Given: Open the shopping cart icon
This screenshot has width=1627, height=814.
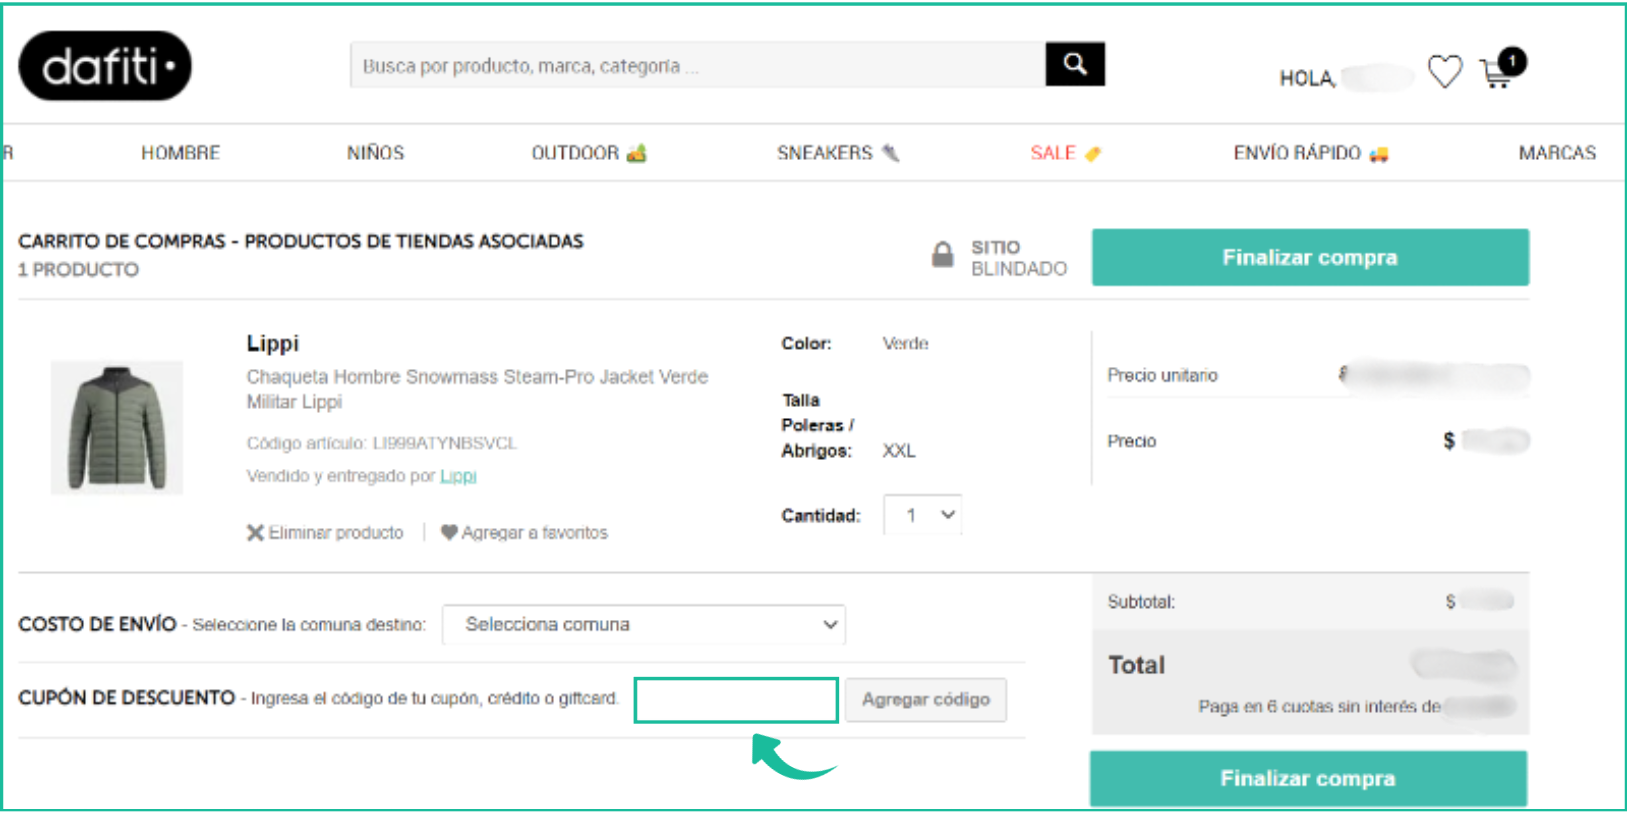Looking at the screenshot, I should pyautogui.click(x=1496, y=73).
